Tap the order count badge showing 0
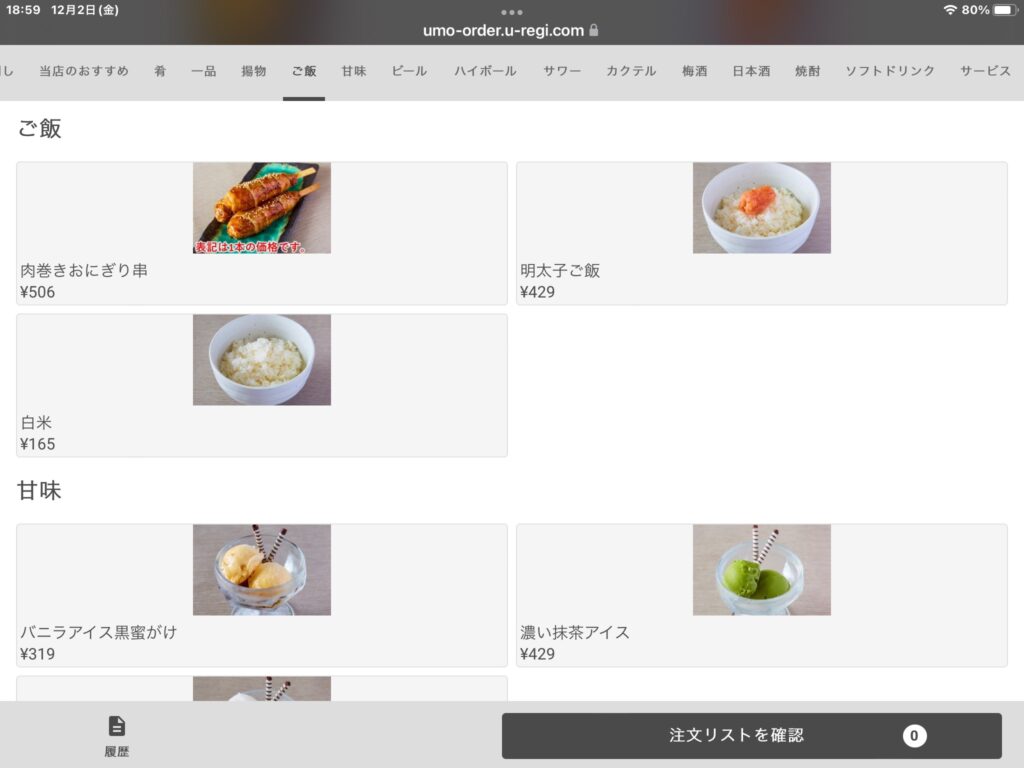Viewport: 1024px width, 768px height. [x=914, y=736]
